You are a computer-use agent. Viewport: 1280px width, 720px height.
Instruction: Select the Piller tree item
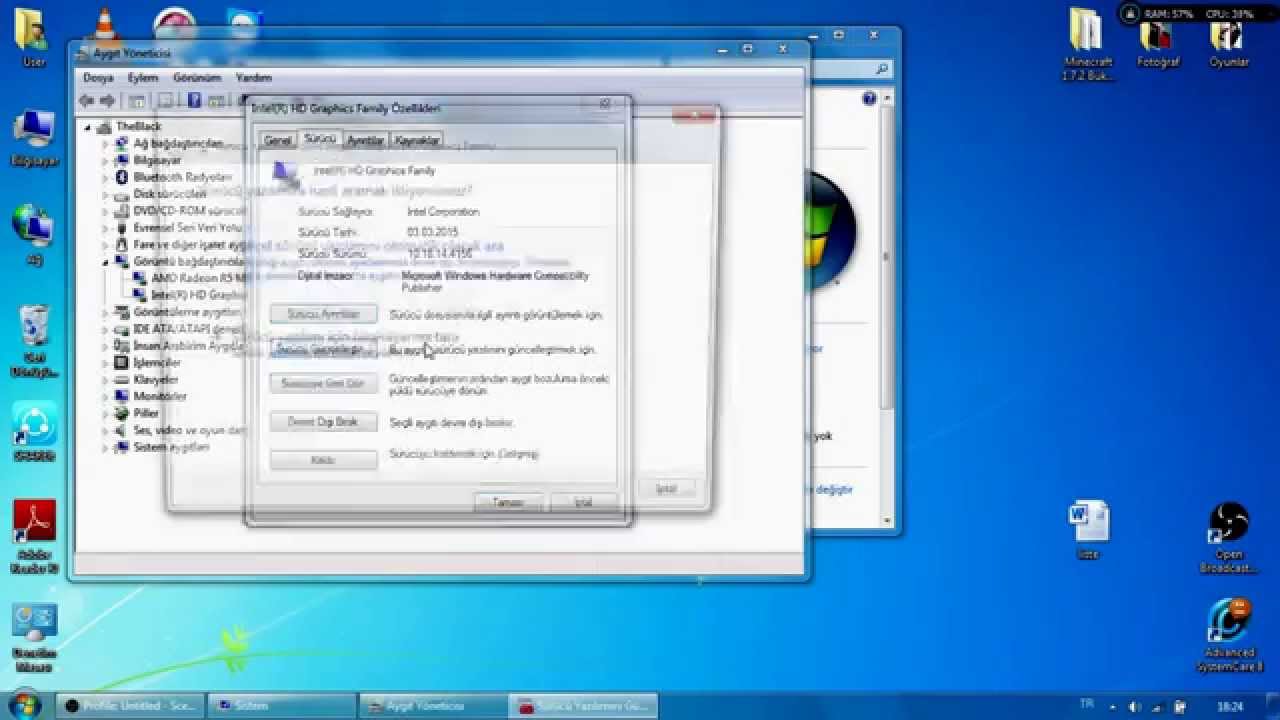[x=146, y=413]
